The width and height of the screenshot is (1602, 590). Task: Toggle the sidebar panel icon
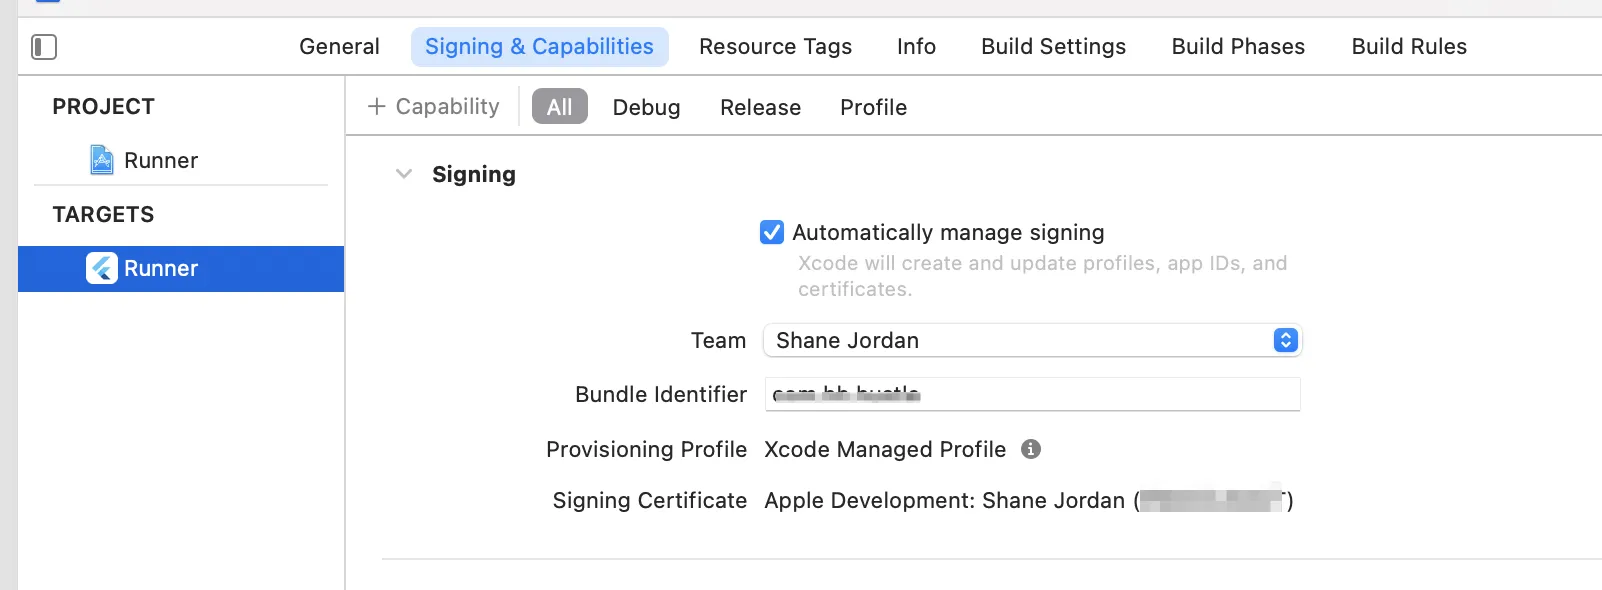point(44,47)
